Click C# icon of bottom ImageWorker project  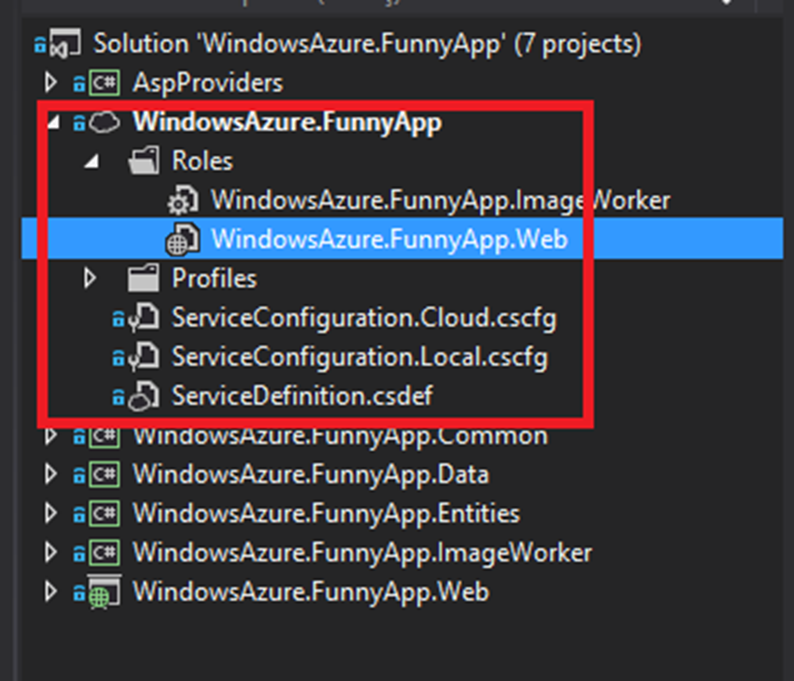click(105, 552)
